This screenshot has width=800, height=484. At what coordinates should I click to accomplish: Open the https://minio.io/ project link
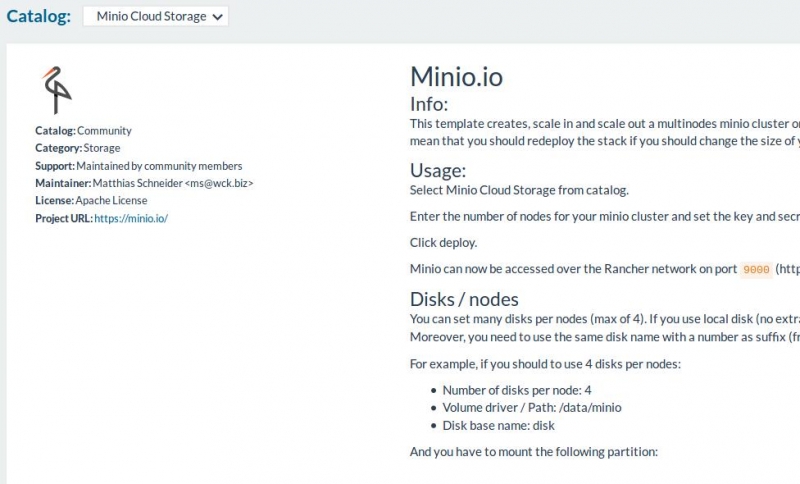click(131, 218)
